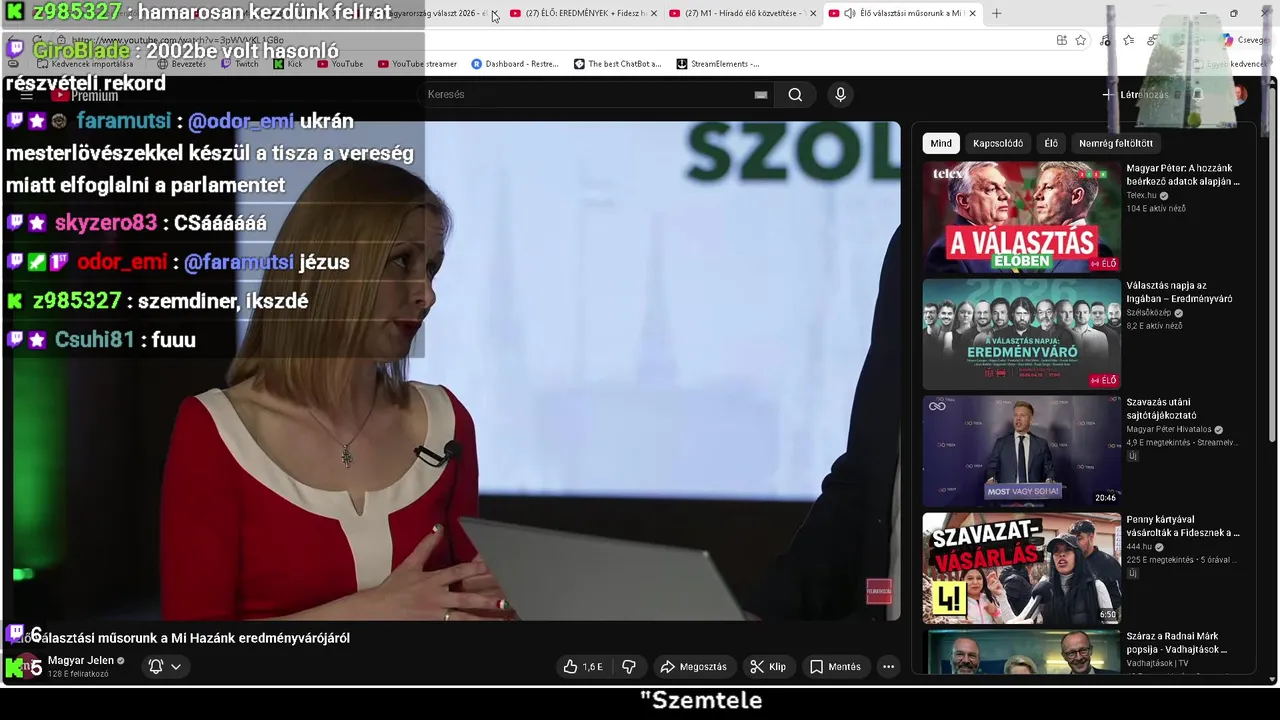Open the YouTube streamer bookmark
Screen dimensions: 1280x720
[x=417, y=64]
